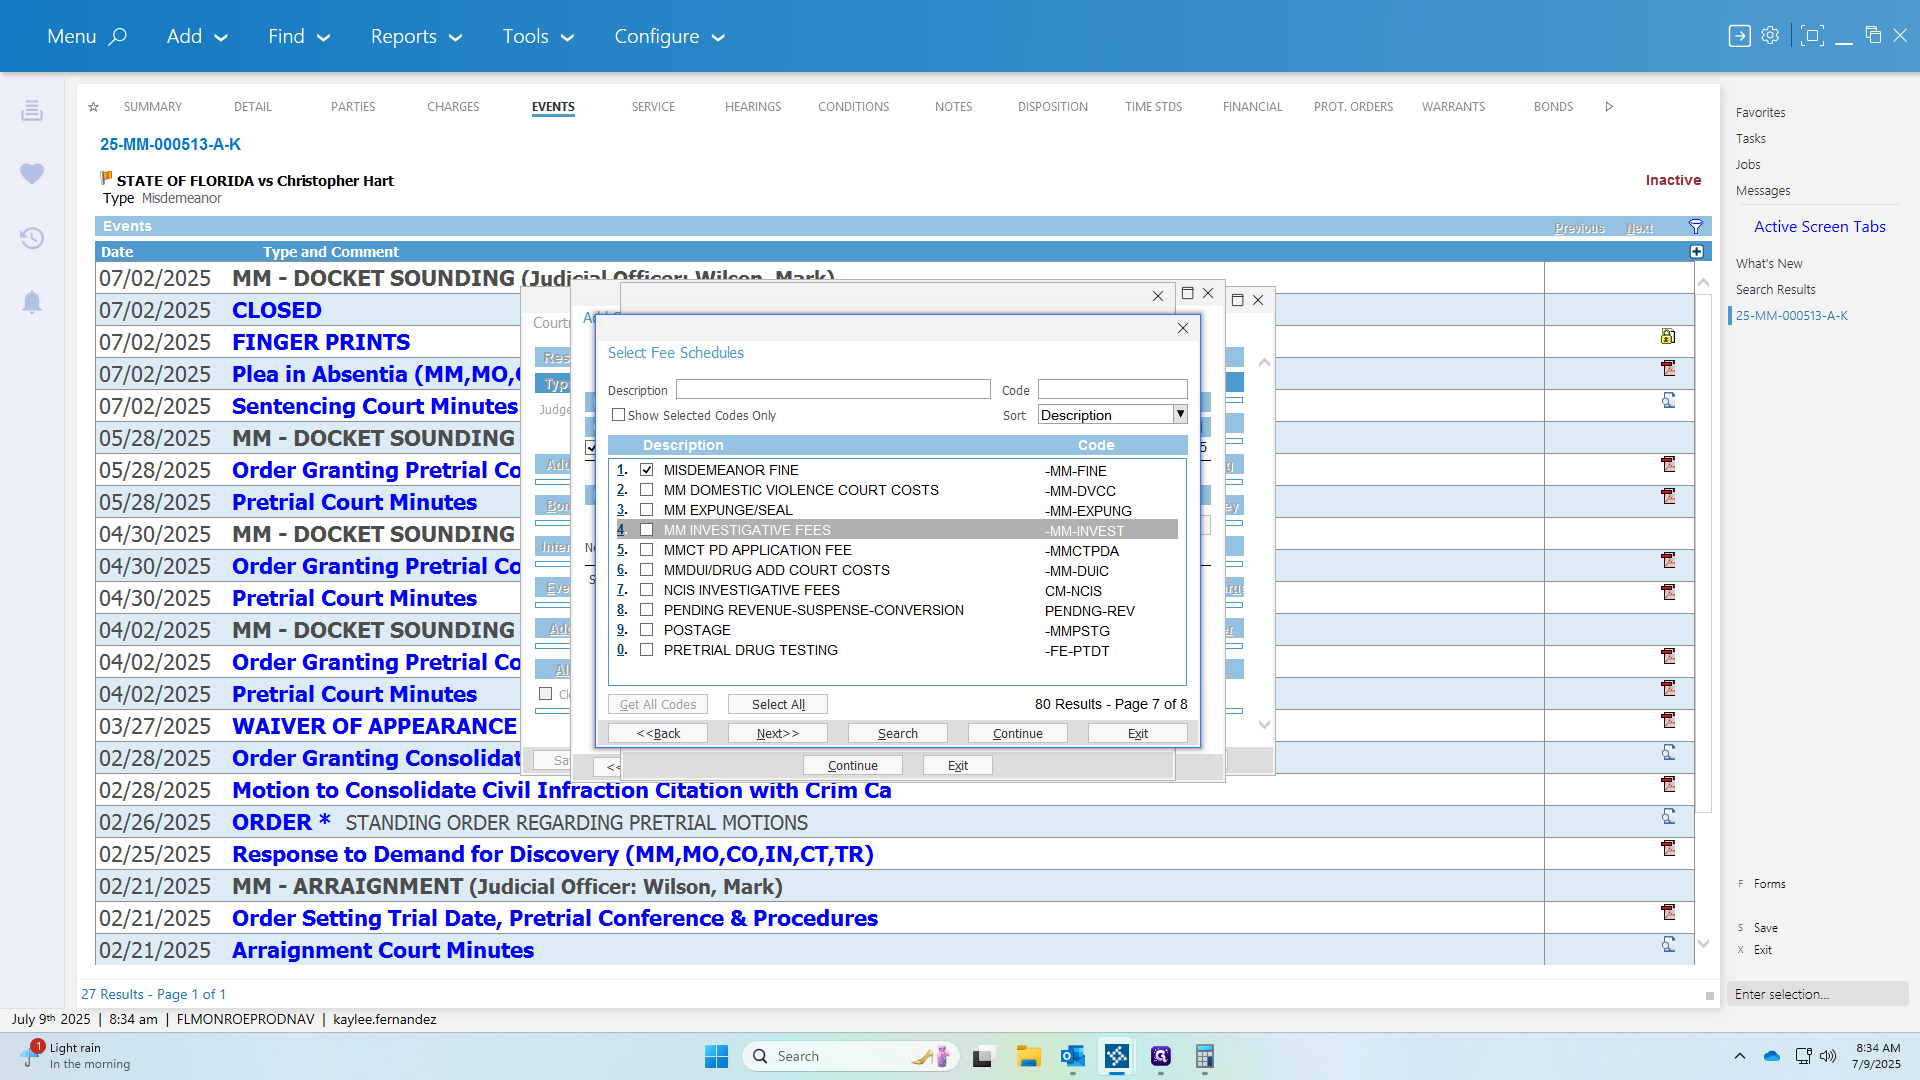
Task: Open PDF icon for Response to Demand for Discovery
Action: (x=1668, y=849)
